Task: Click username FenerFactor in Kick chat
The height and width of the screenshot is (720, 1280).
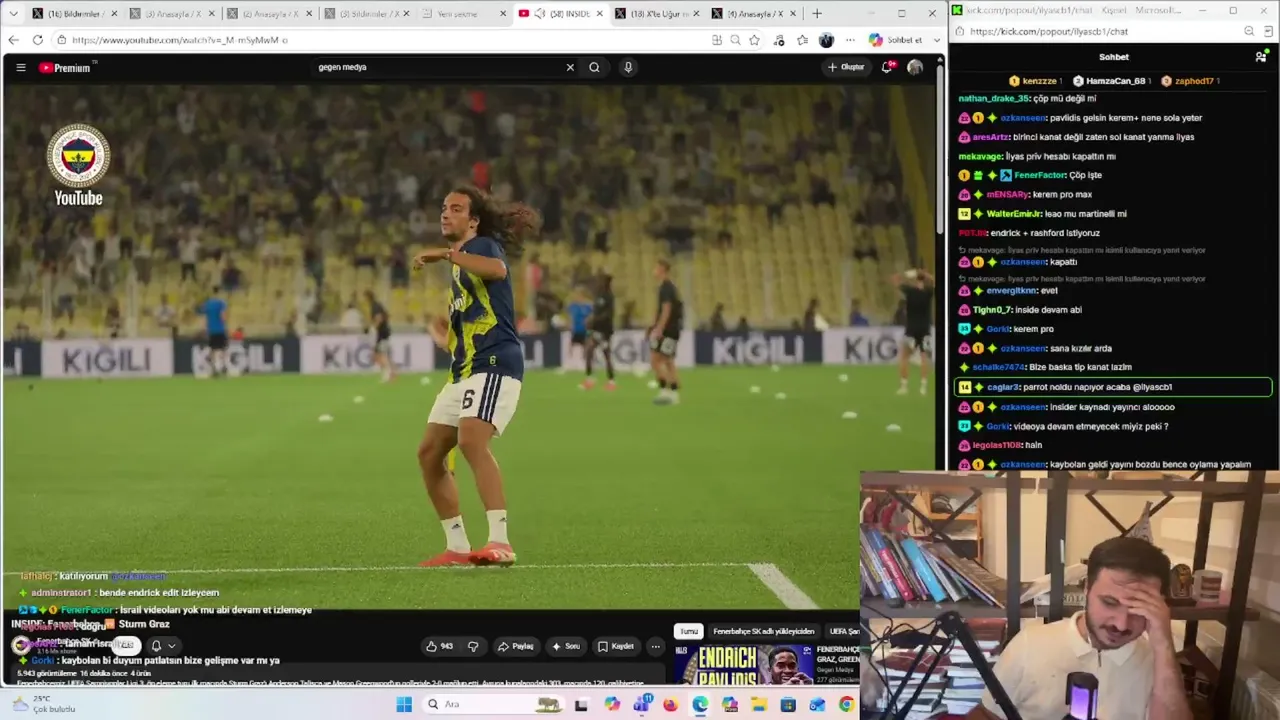Action: point(1039,175)
